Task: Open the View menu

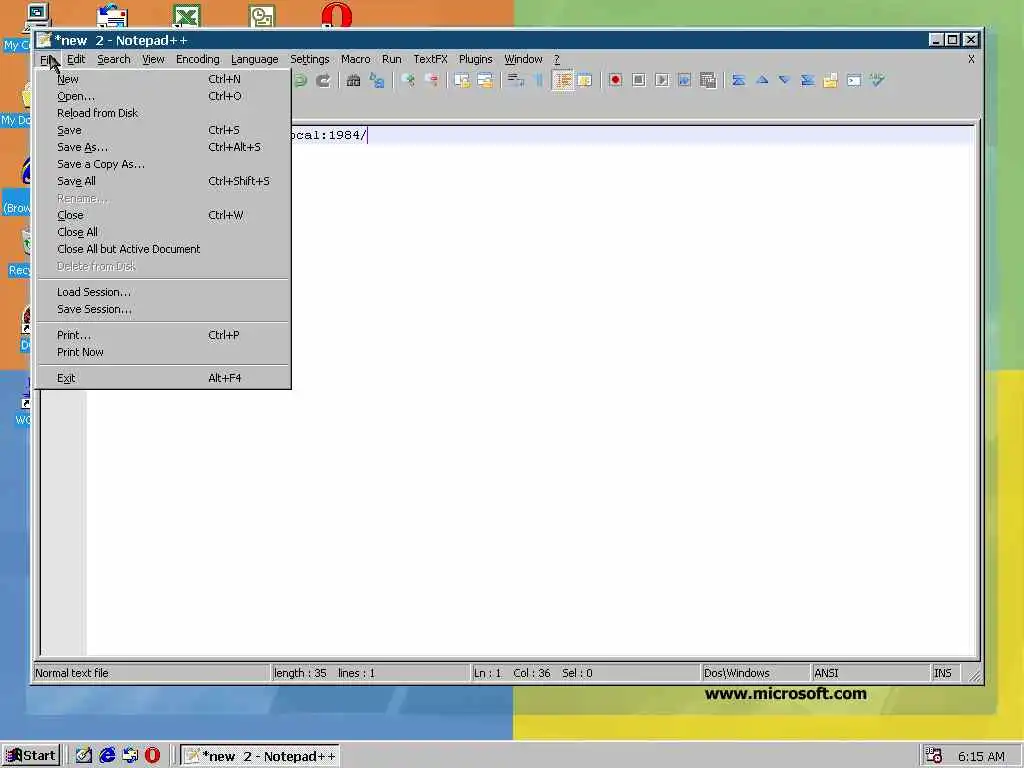Action: coord(153,59)
